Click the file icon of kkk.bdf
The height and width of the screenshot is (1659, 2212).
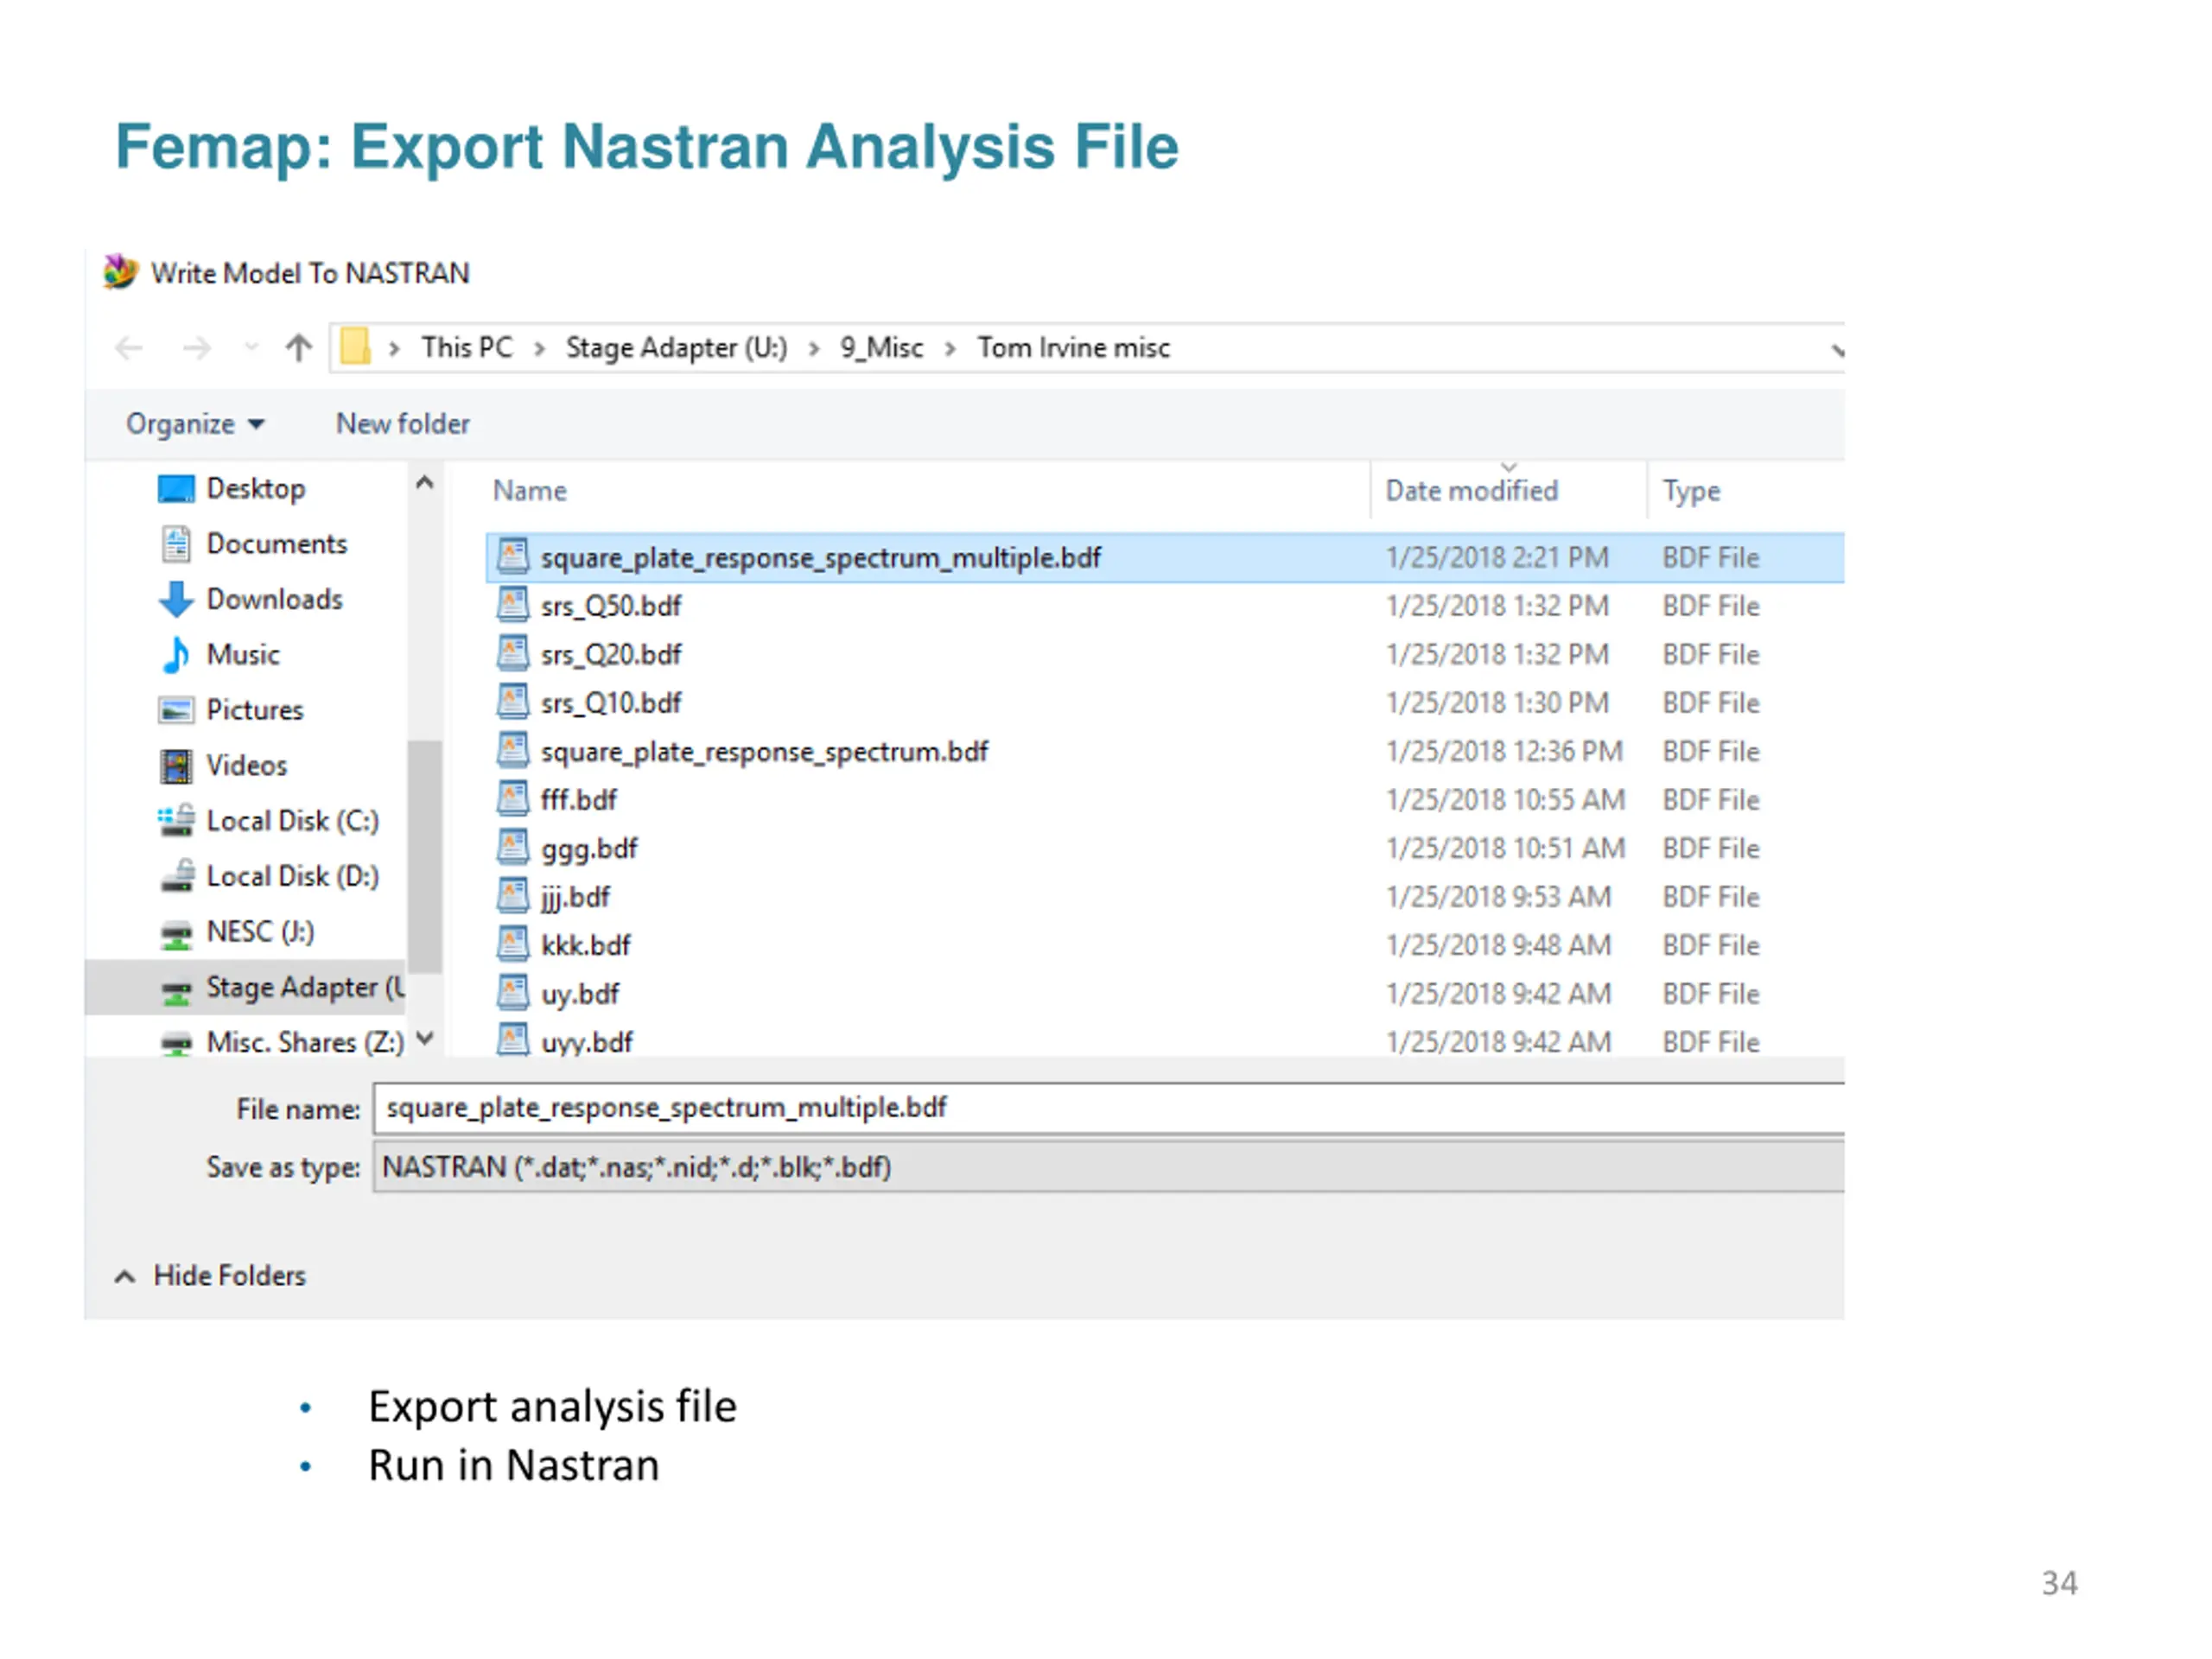[513, 944]
